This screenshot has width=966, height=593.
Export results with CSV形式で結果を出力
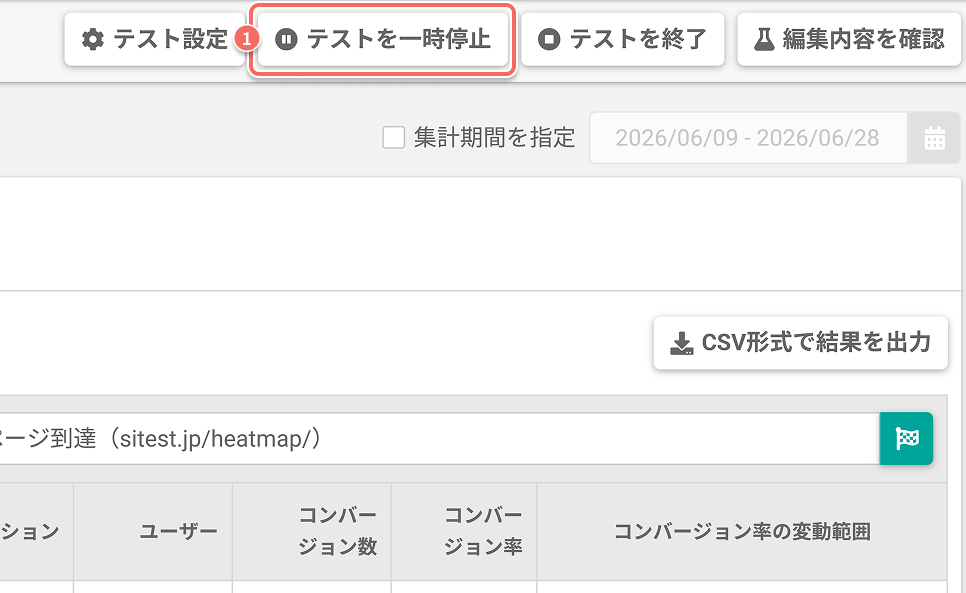click(x=800, y=343)
